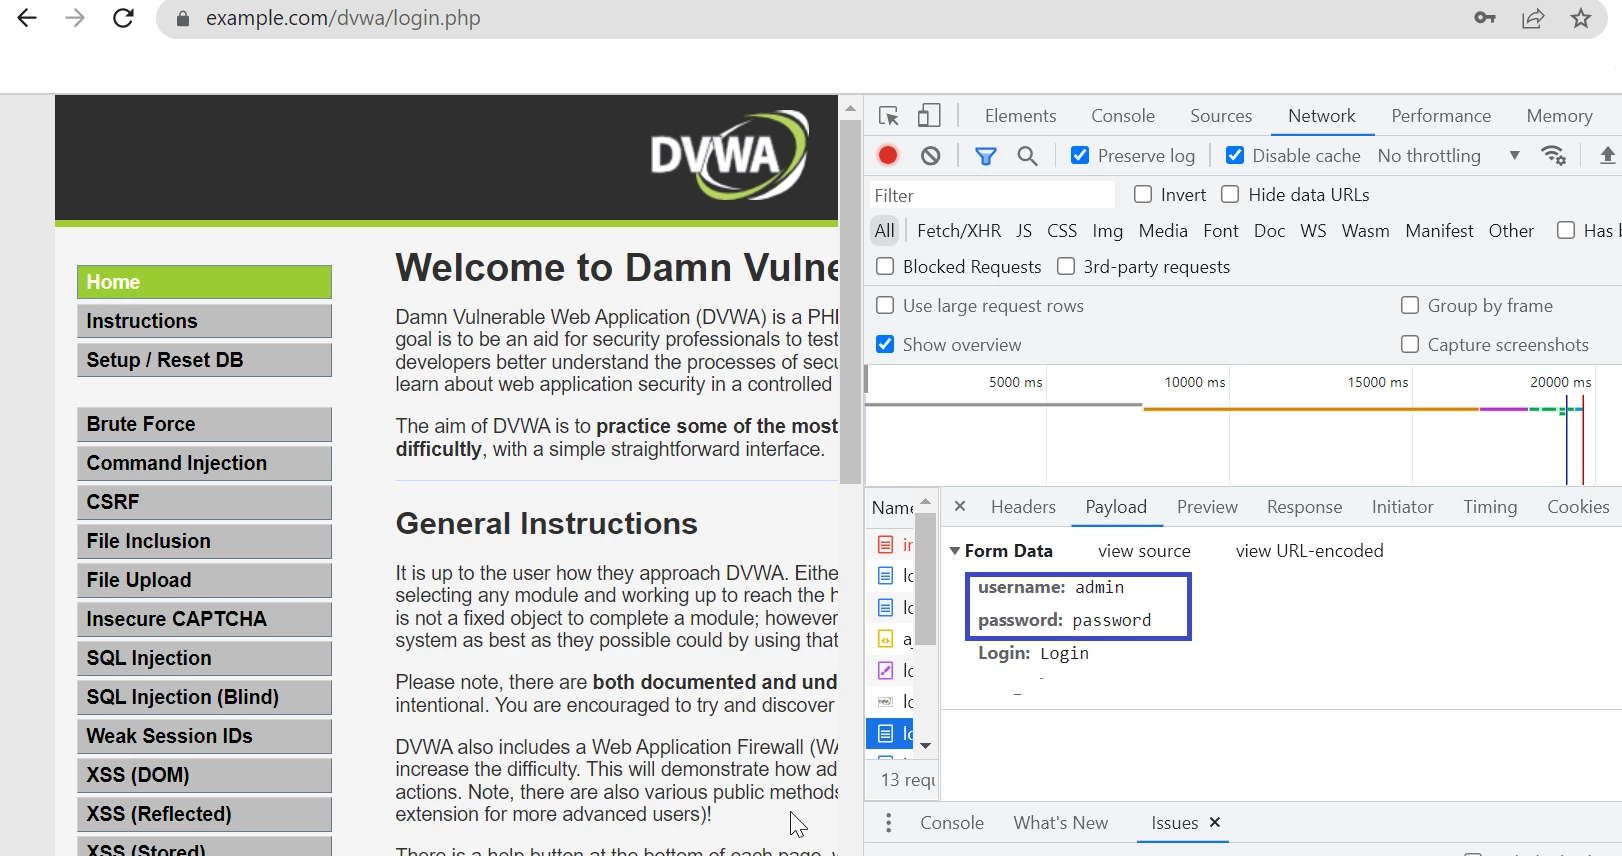The image size is (1622, 856).
Task: Open saved passwords key icon
Action: pos(1485,18)
